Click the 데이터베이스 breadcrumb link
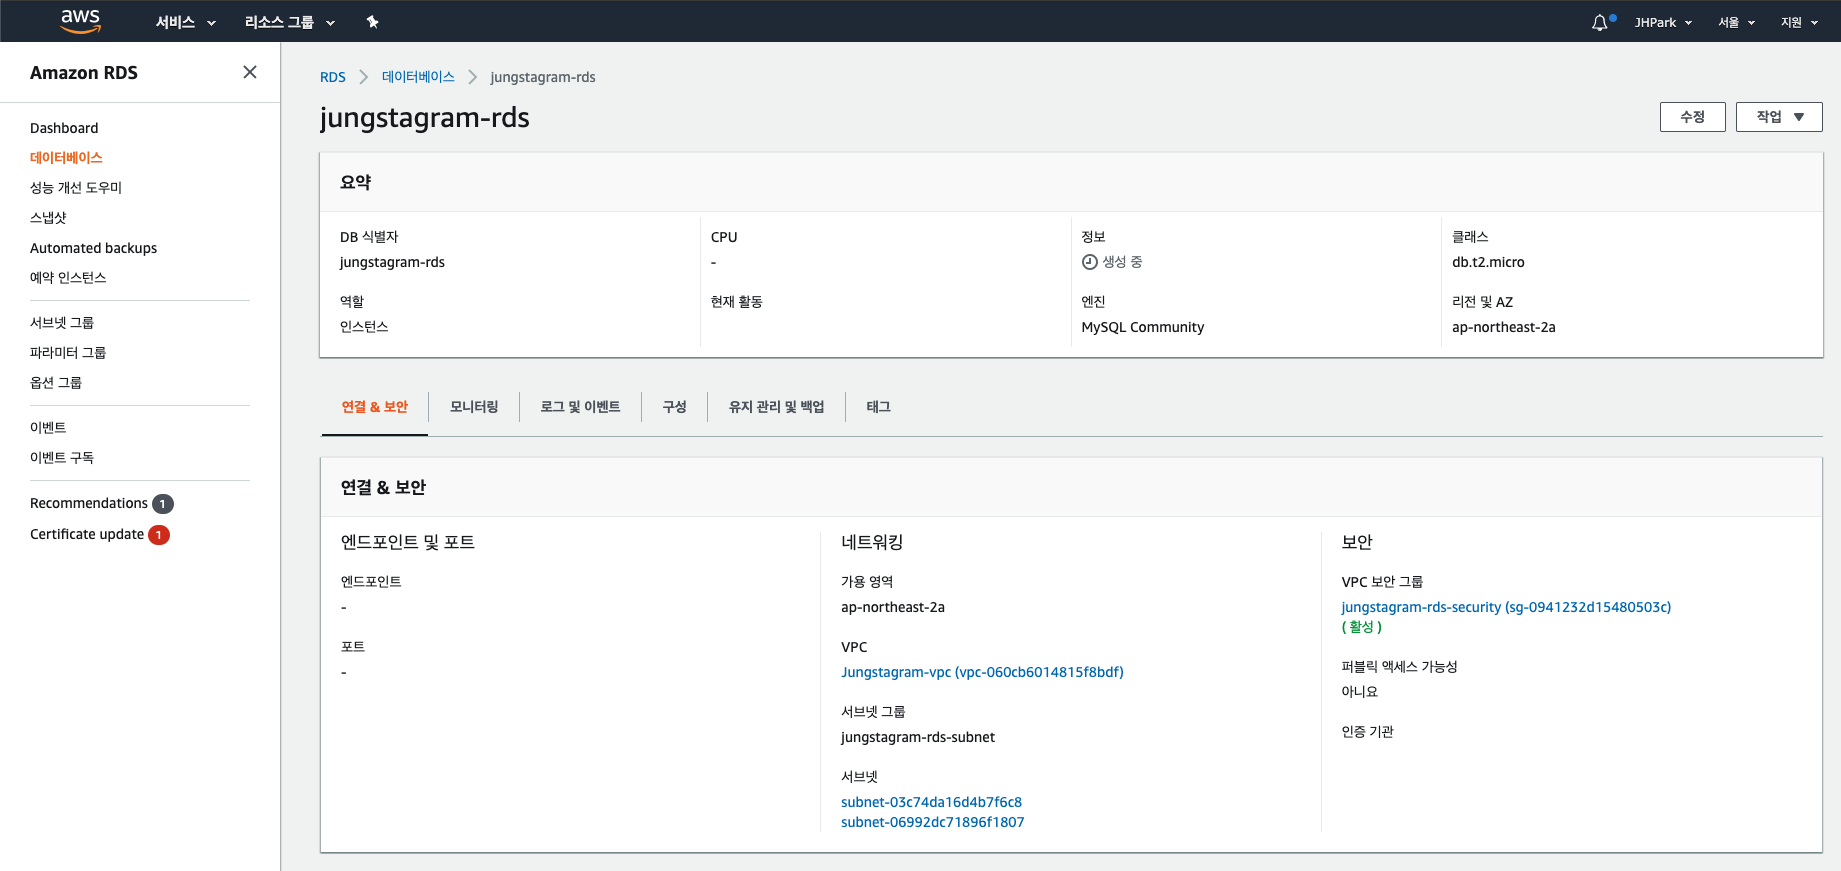This screenshot has height=871, width=1841. coord(418,77)
